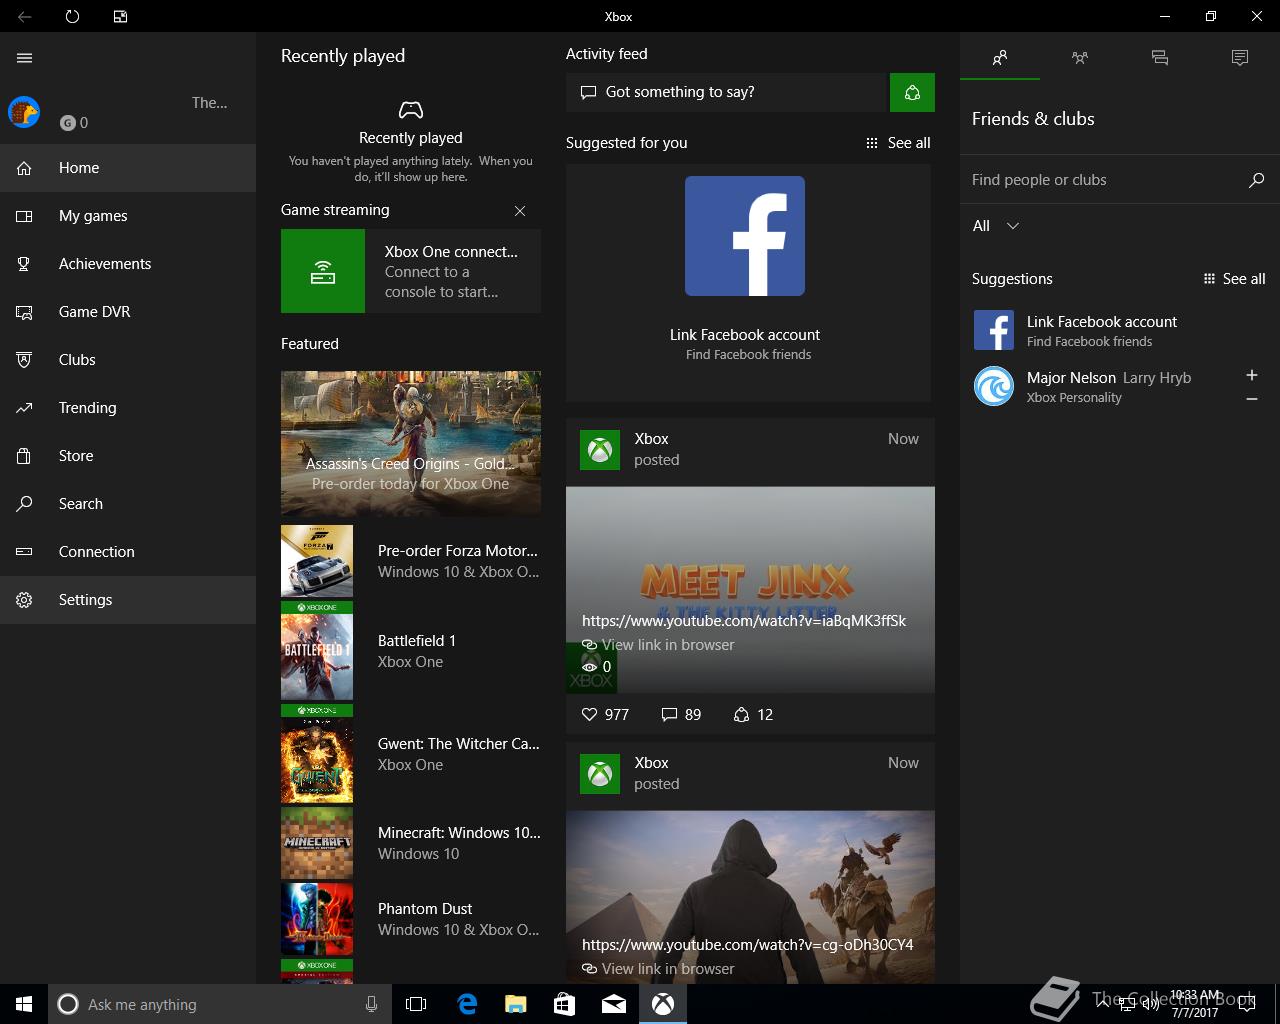The width and height of the screenshot is (1280, 1024).
Task: Click See all next to Suggestions
Action: click(x=1235, y=279)
